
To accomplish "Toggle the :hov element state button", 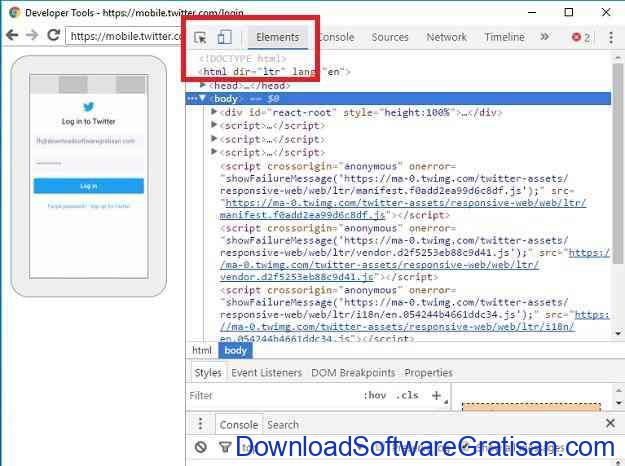I will click(374, 395).
